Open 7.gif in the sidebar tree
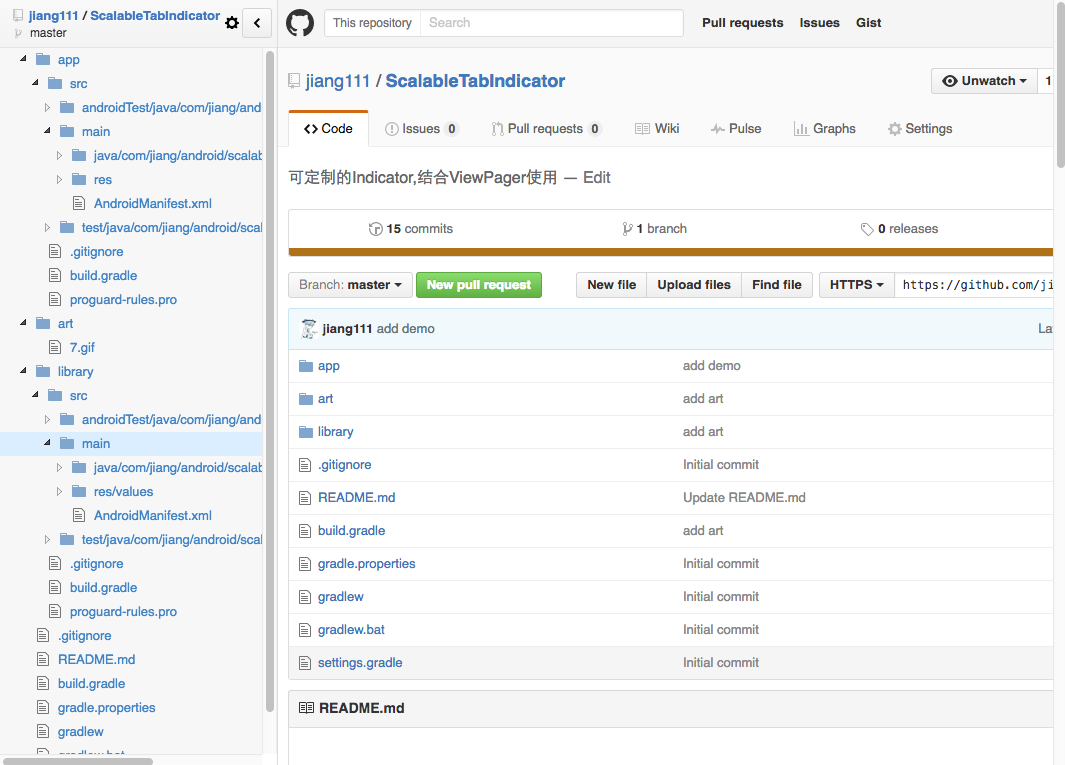Screen dimensions: 1065x765 coord(82,347)
